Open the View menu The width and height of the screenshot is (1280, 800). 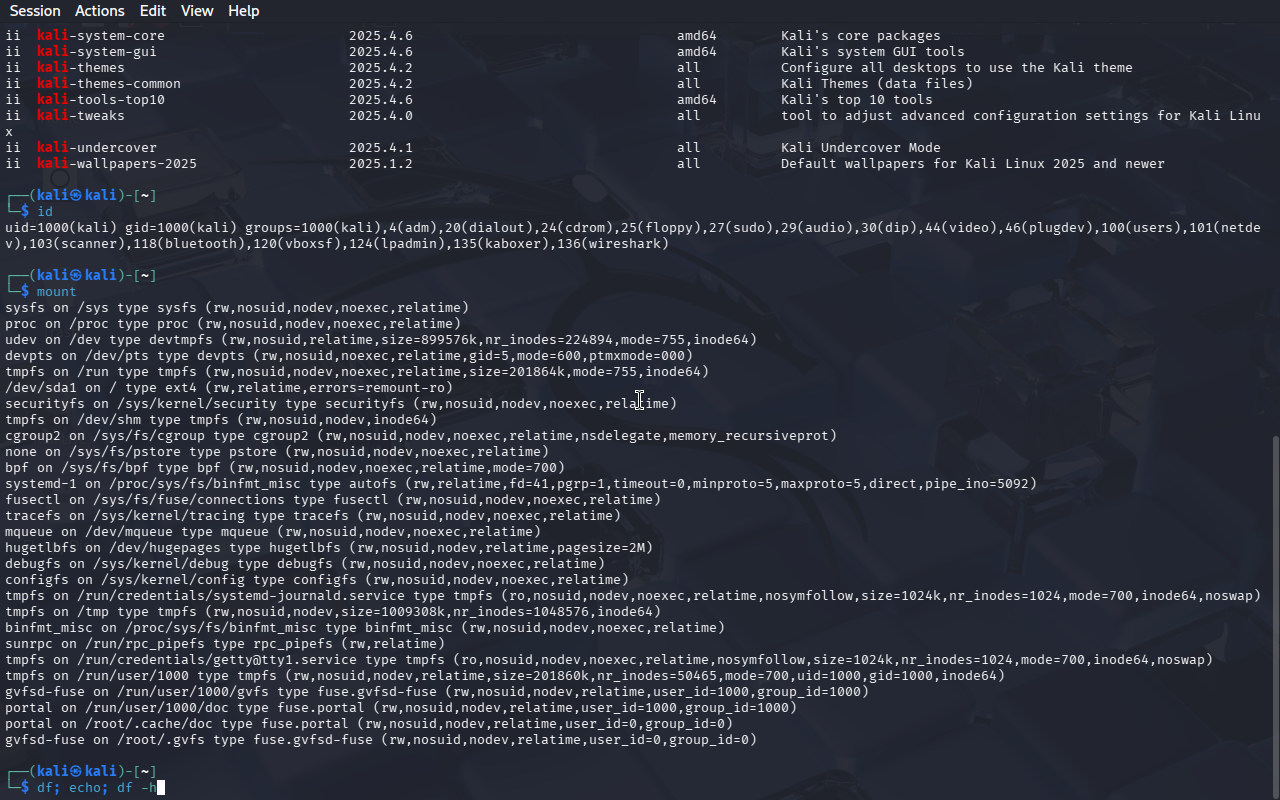click(197, 11)
